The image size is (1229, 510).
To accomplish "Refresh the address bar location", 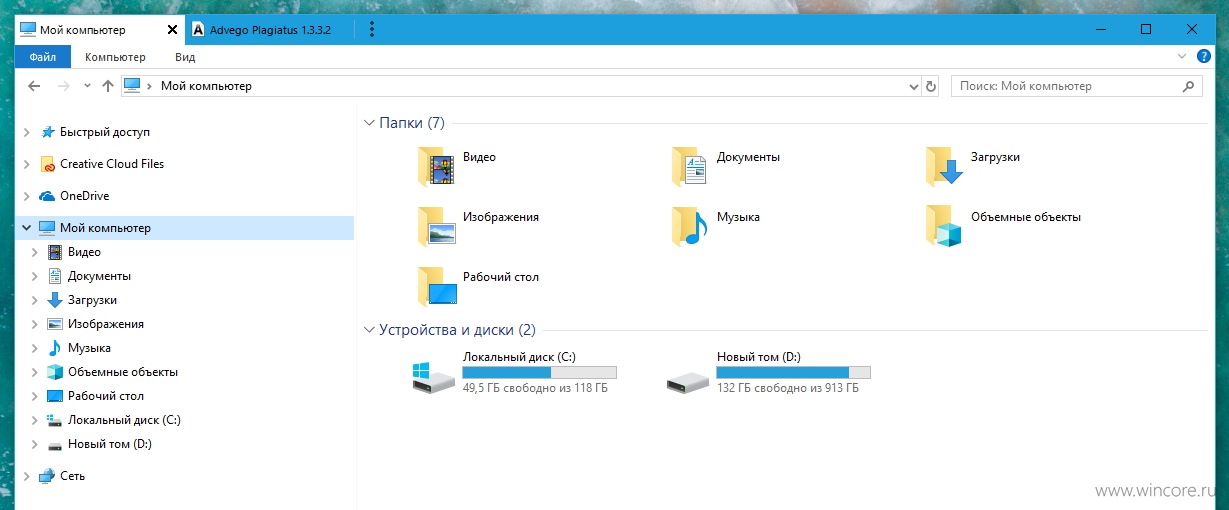I will 931,86.
